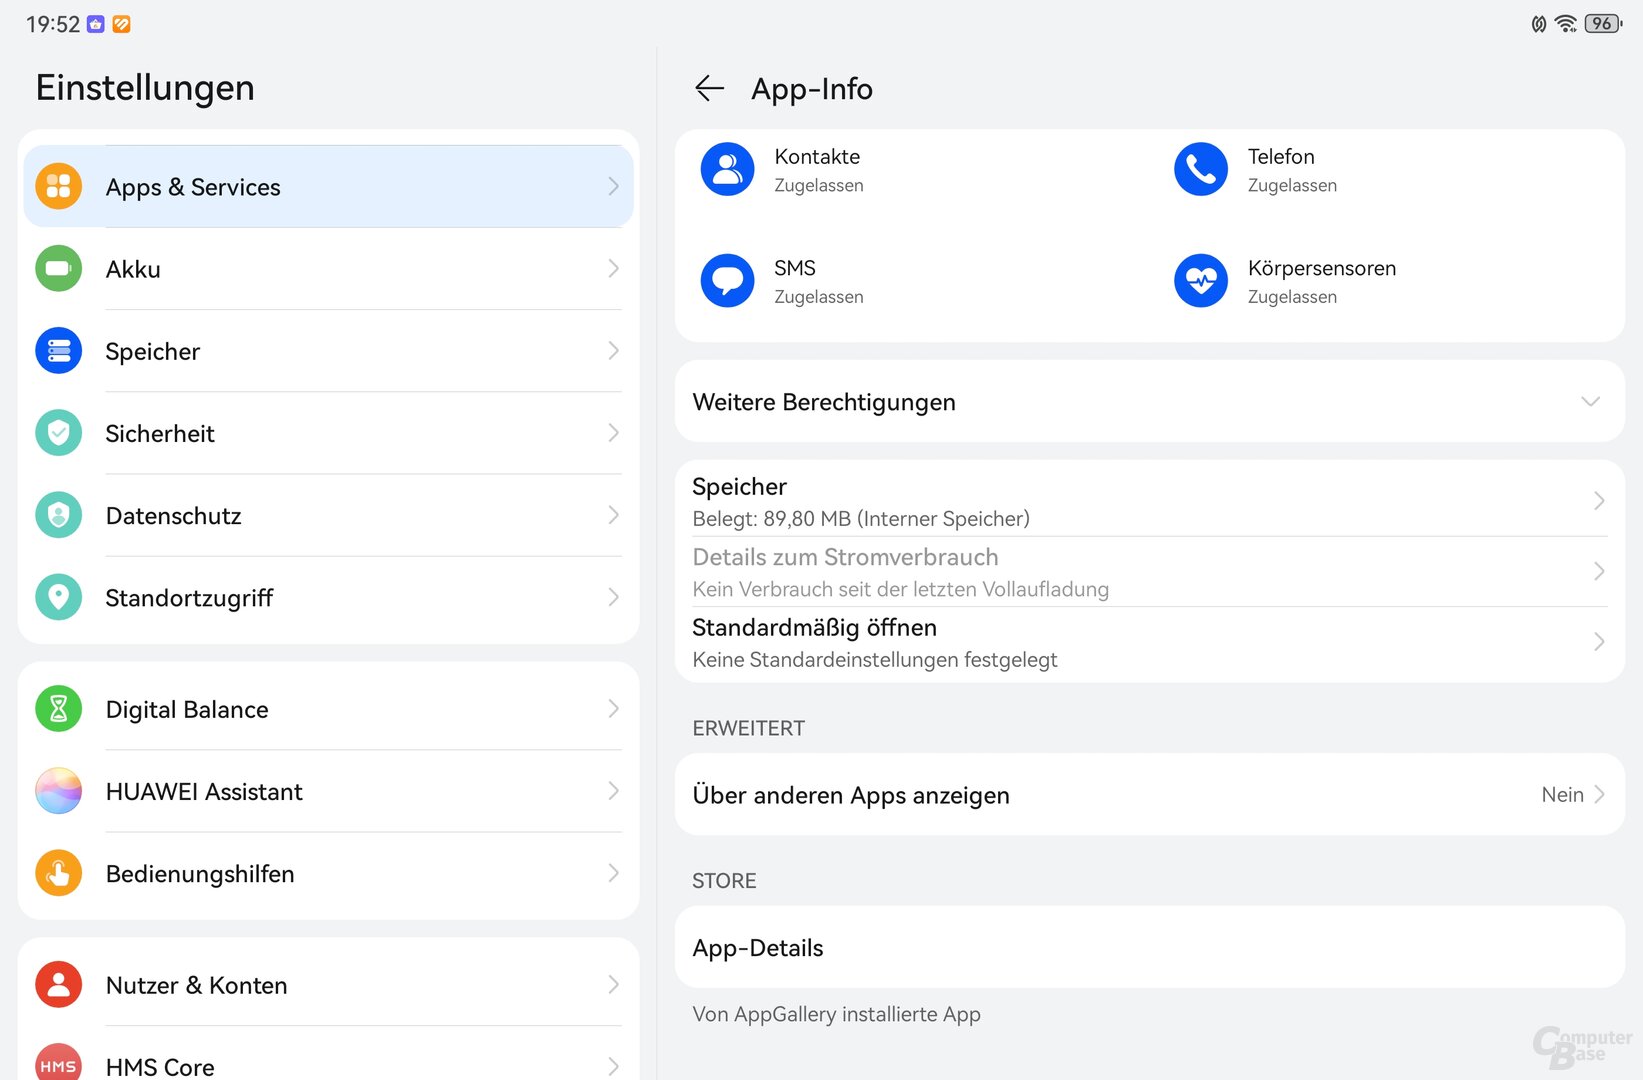The image size is (1643, 1080).
Task: Open Sicherheit row chevron
Action: point(613,433)
